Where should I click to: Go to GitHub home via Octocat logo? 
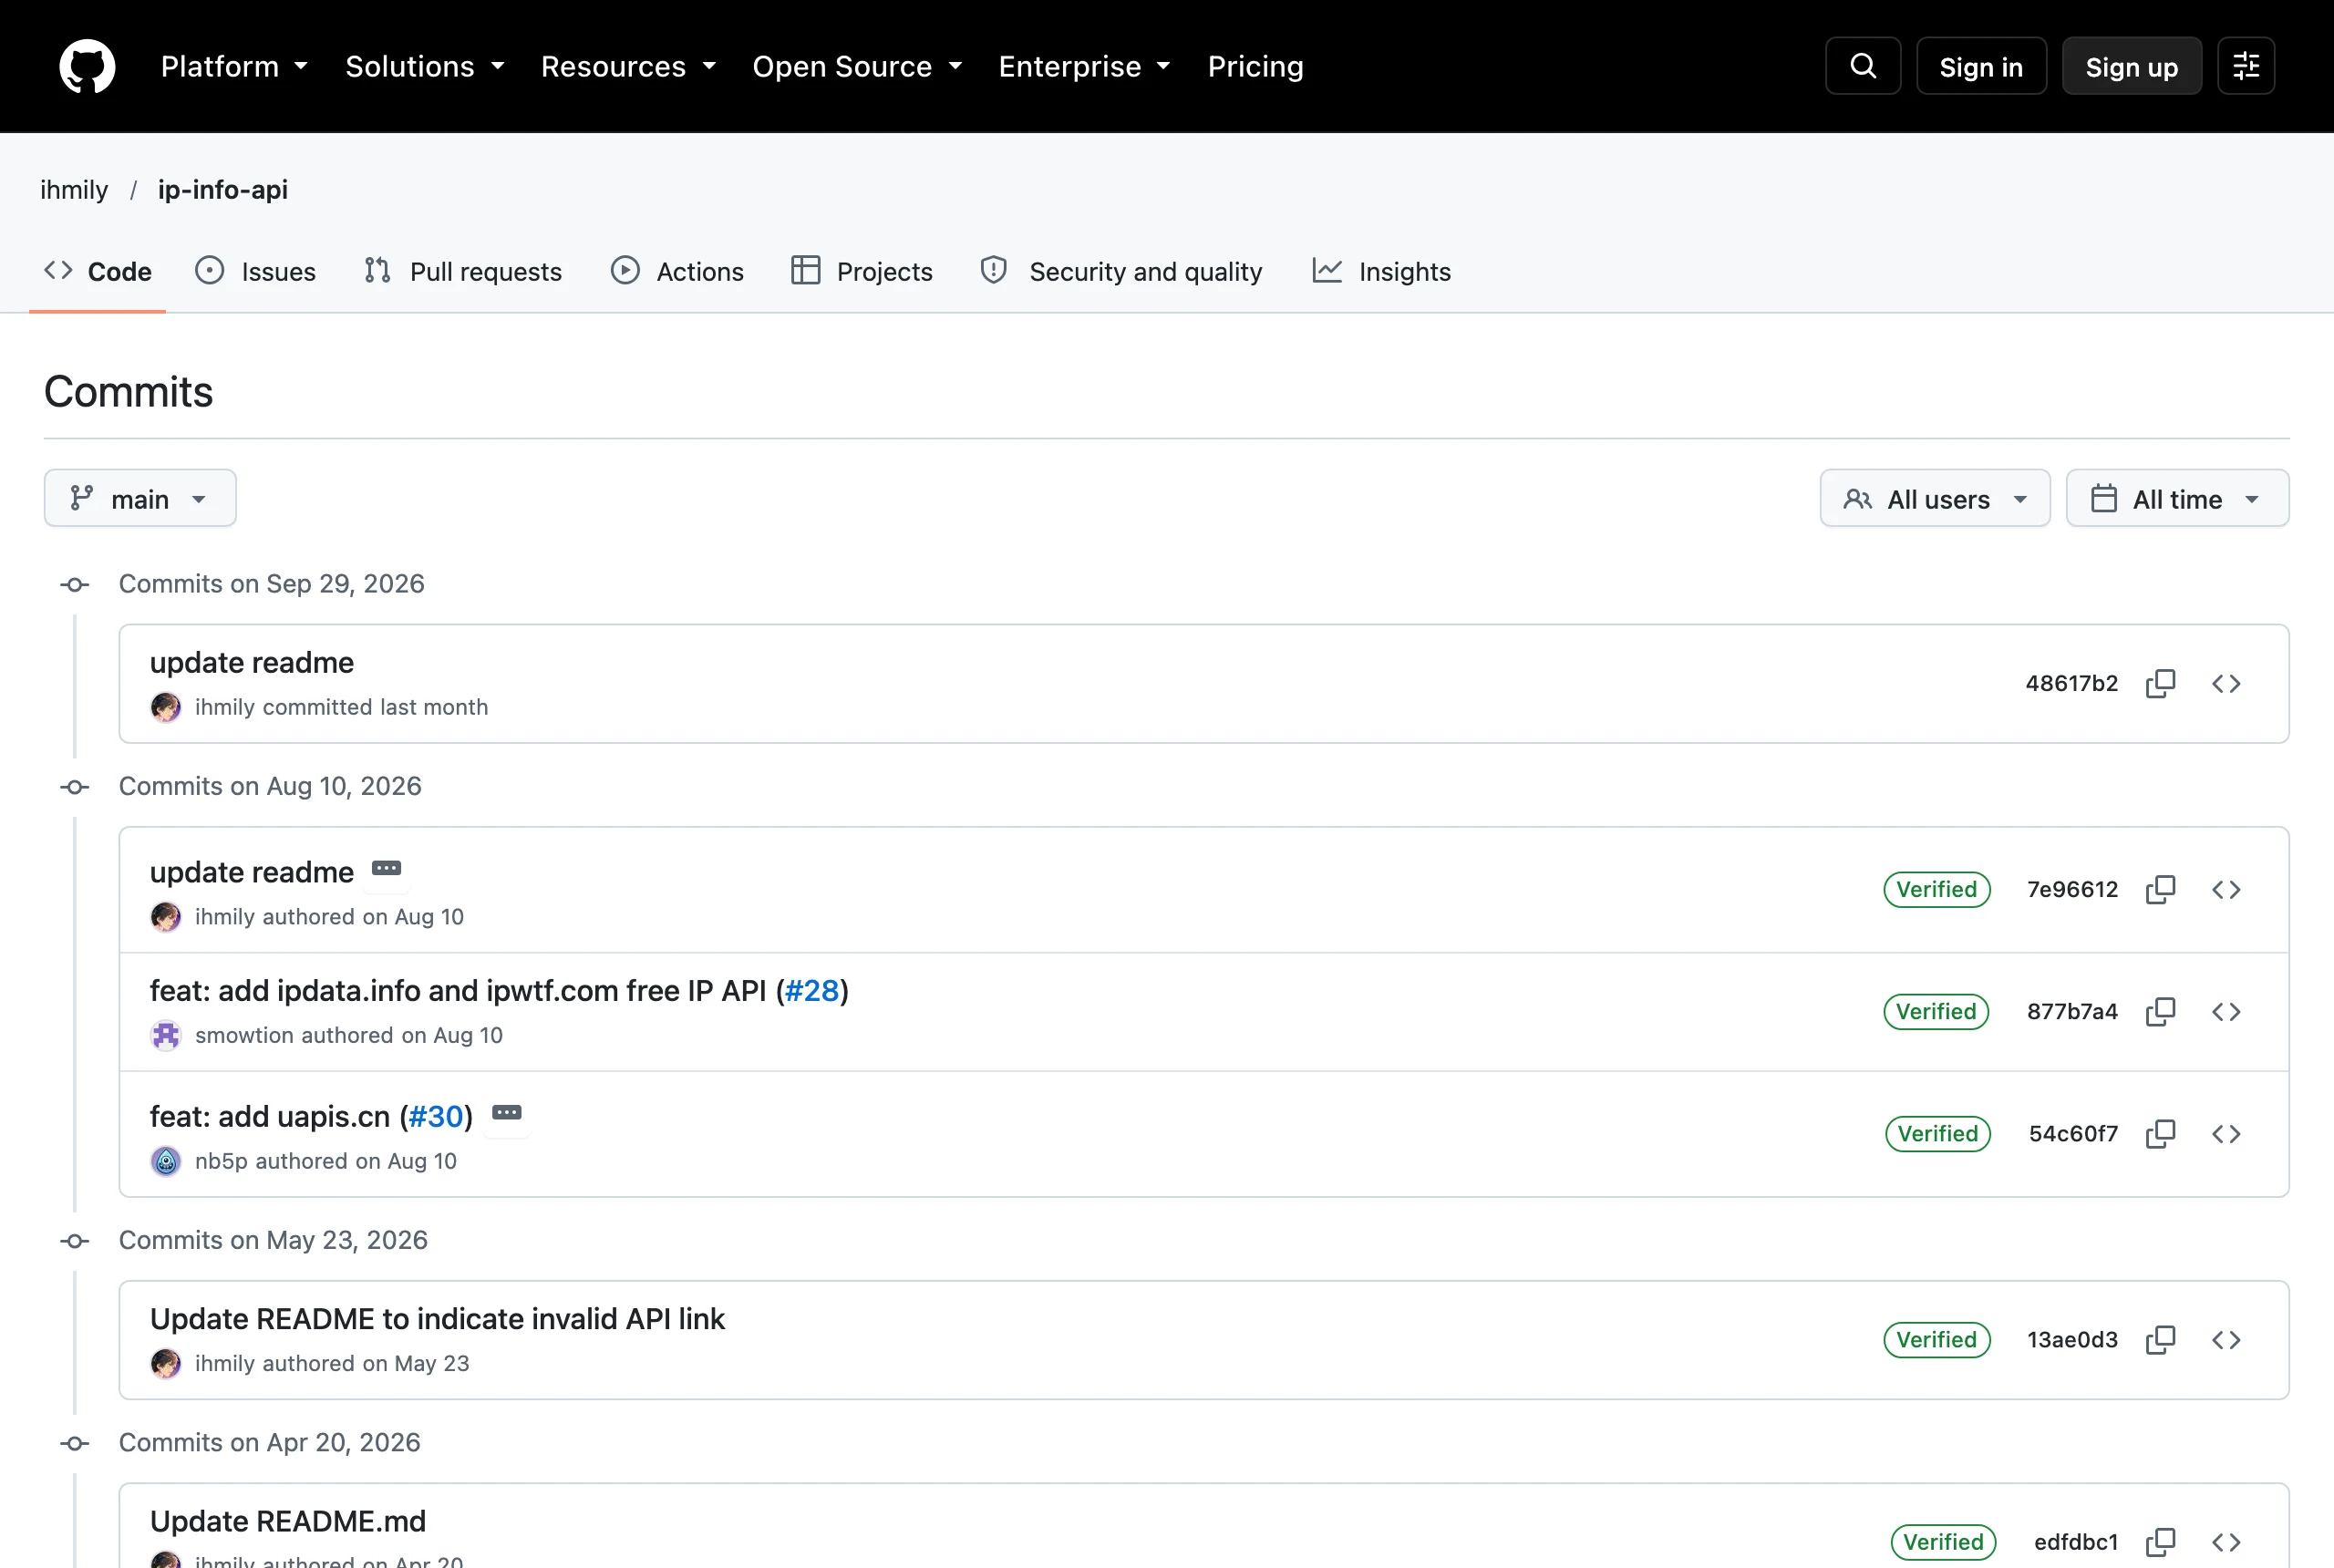(x=87, y=66)
